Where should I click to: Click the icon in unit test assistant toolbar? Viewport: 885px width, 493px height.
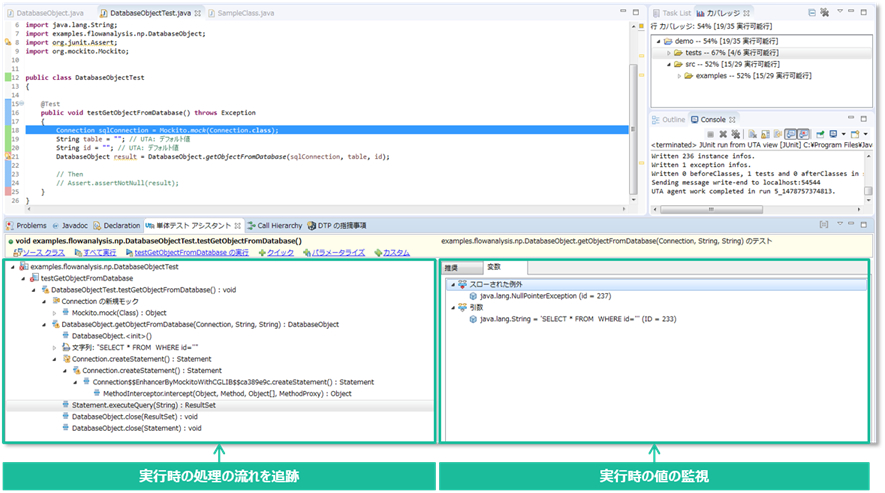point(824,225)
